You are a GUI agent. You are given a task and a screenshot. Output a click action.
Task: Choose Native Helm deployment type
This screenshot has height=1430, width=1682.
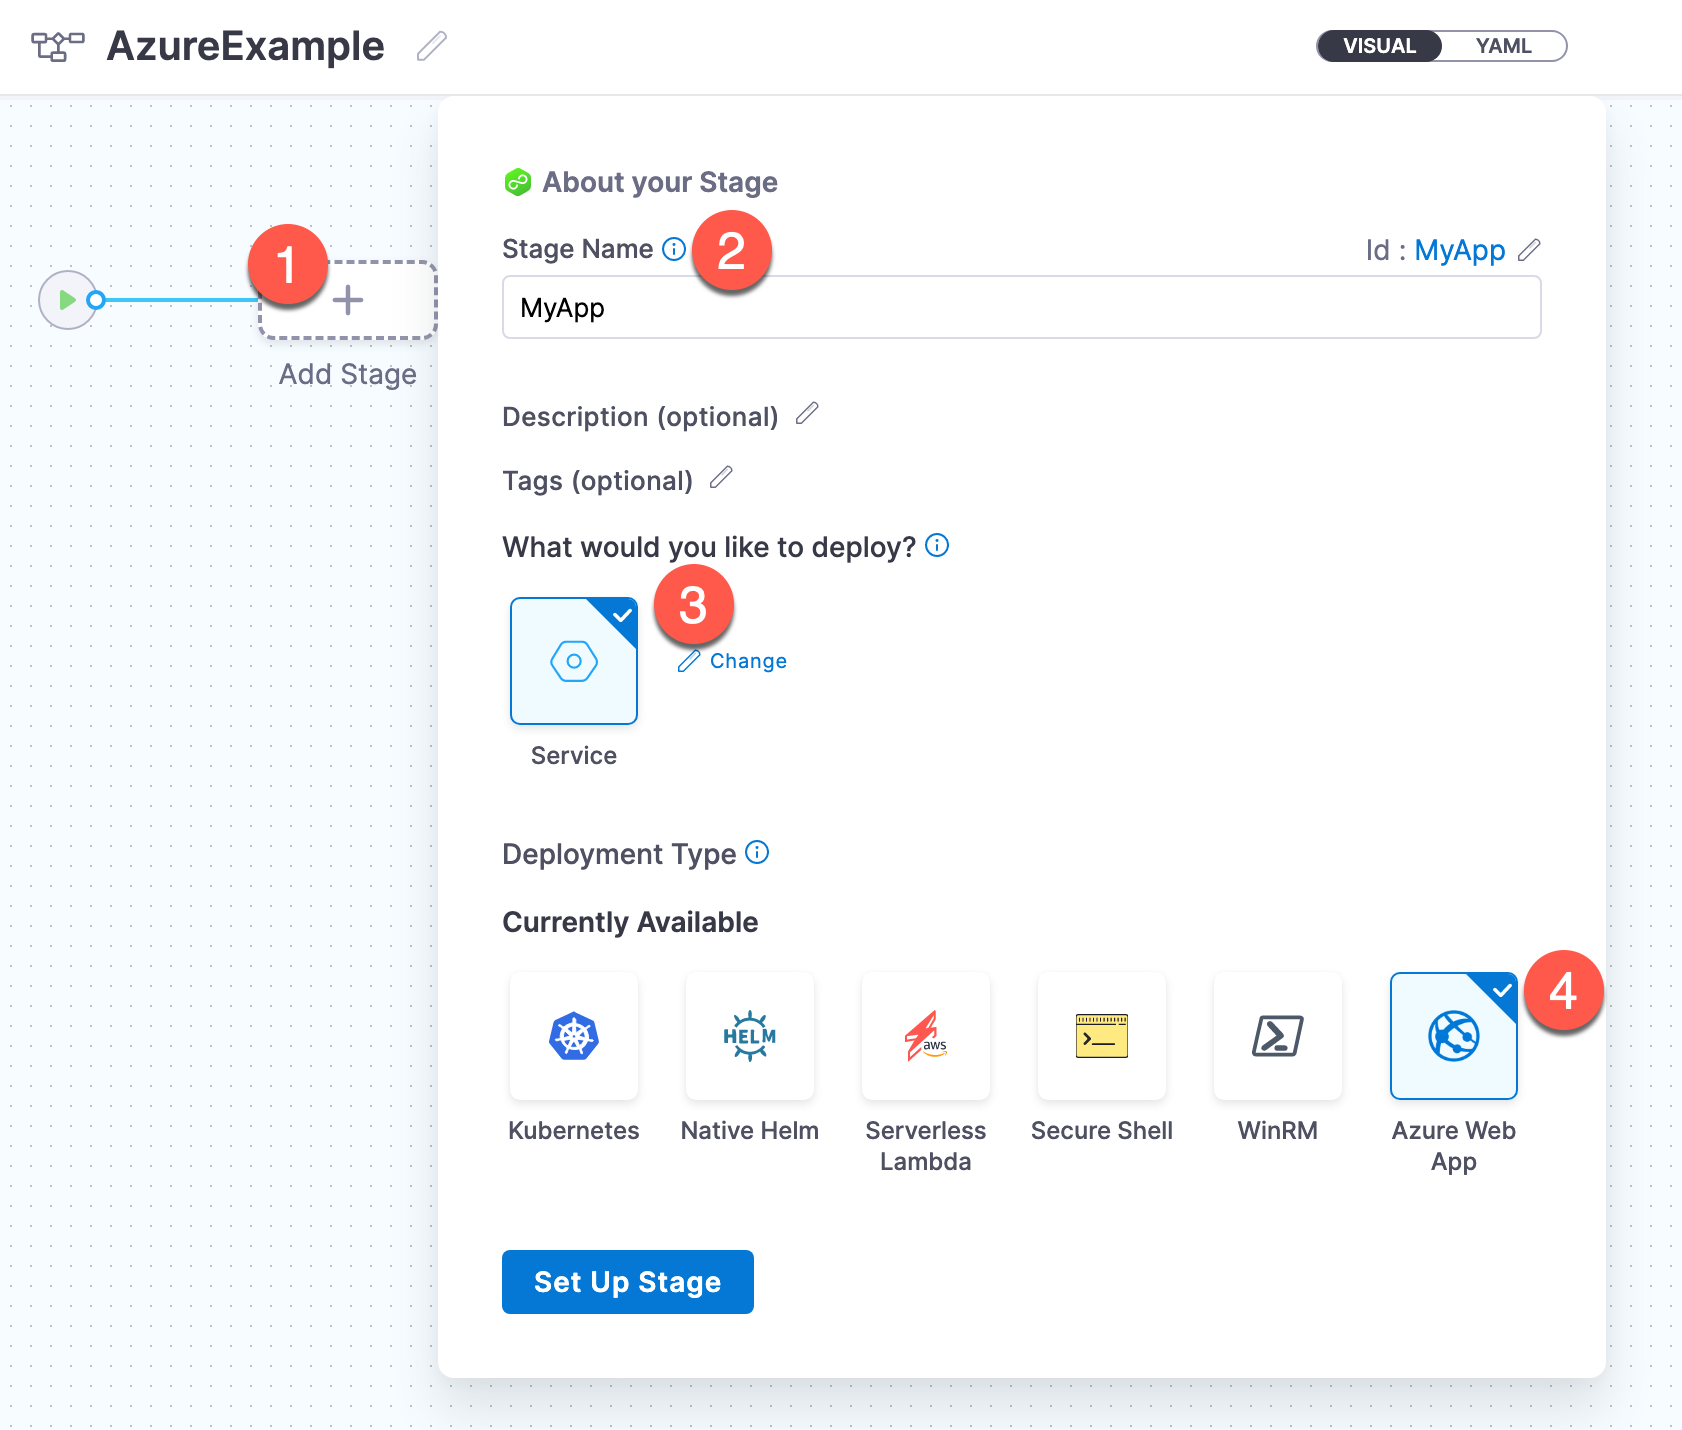[x=749, y=1036]
